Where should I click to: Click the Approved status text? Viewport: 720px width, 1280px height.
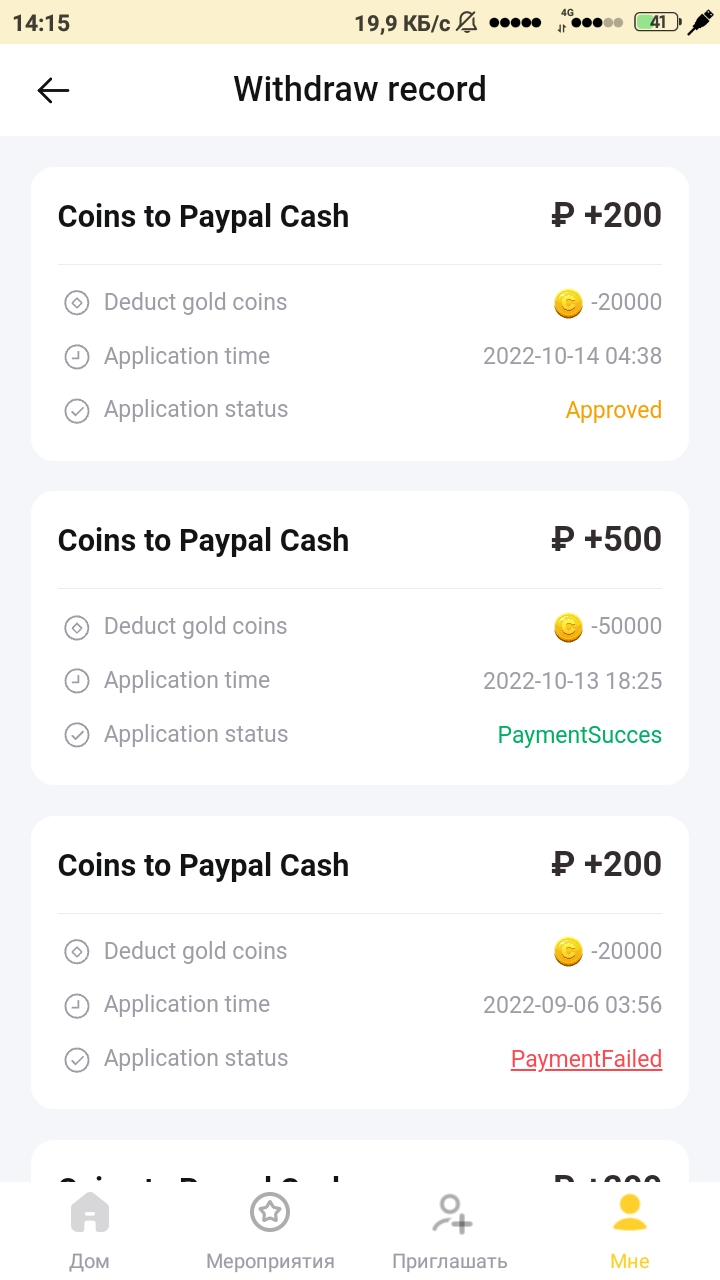pyautogui.click(x=614, y=410)
